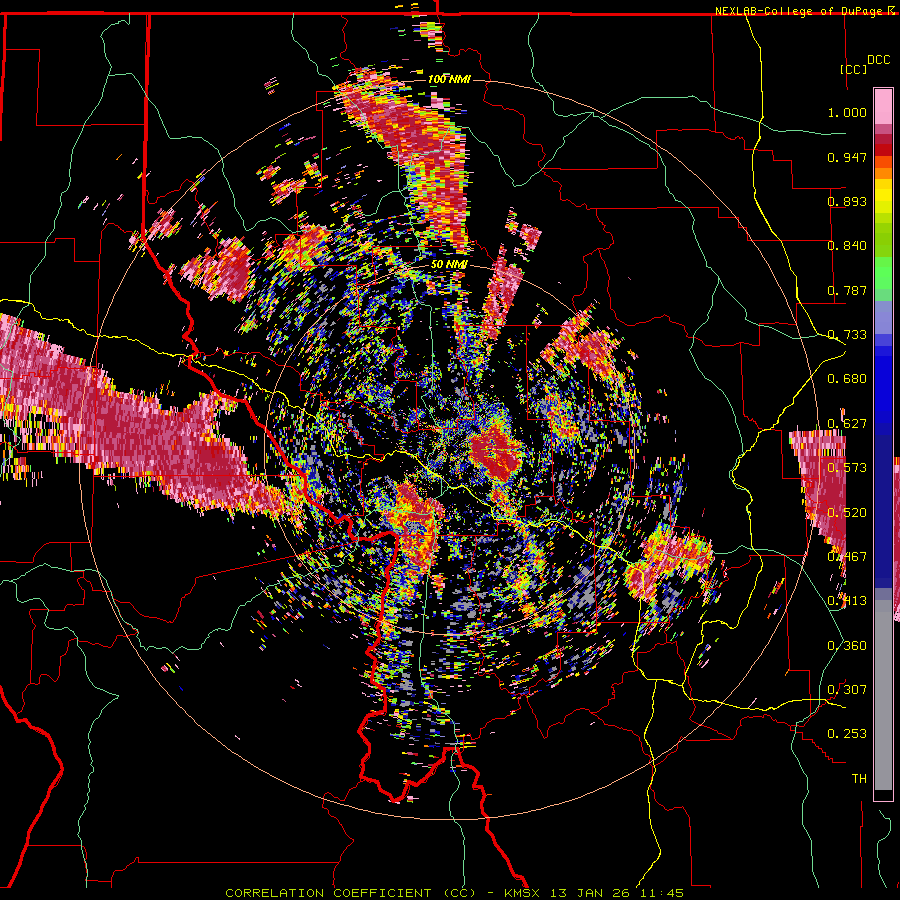Select the 1.000 legend value
The width and height of the screenshot is (900, 900).
[x=847, y=112]
